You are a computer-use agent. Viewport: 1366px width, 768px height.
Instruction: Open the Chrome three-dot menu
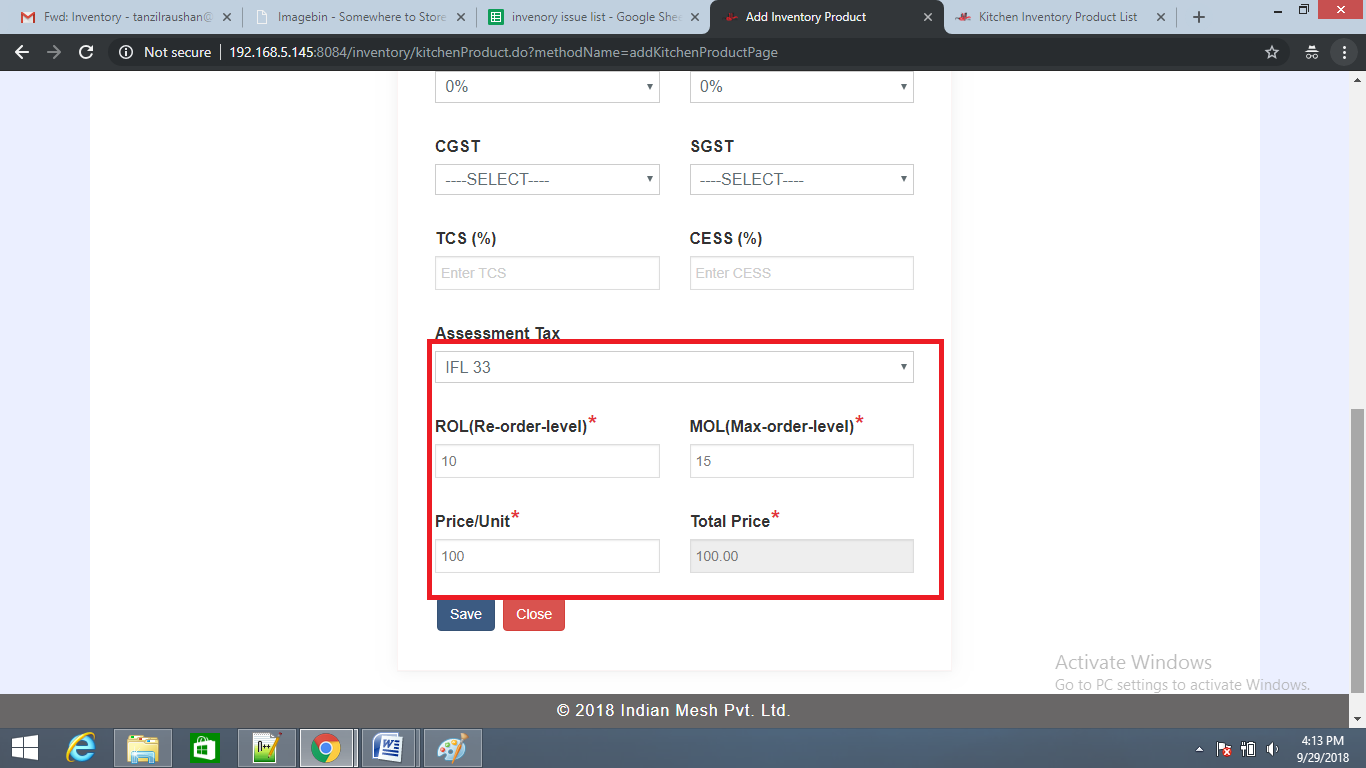coord(1345,52)
